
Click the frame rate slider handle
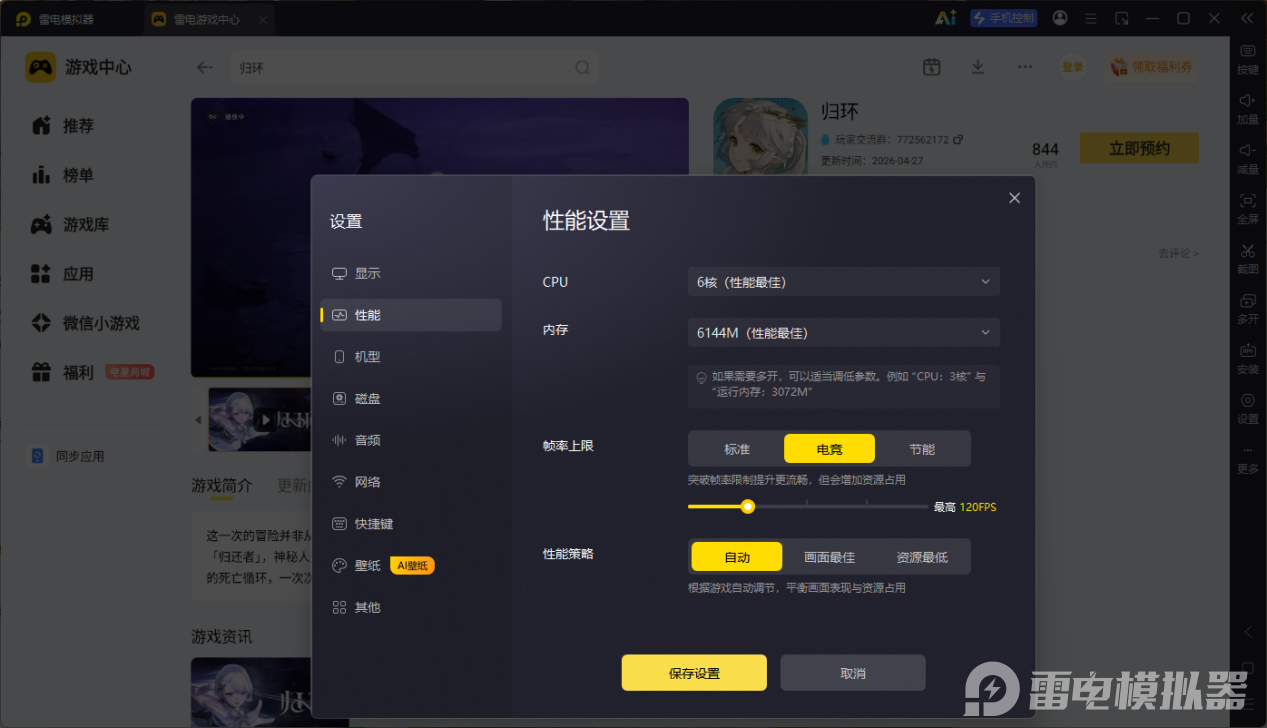click(x=747, y=507)
